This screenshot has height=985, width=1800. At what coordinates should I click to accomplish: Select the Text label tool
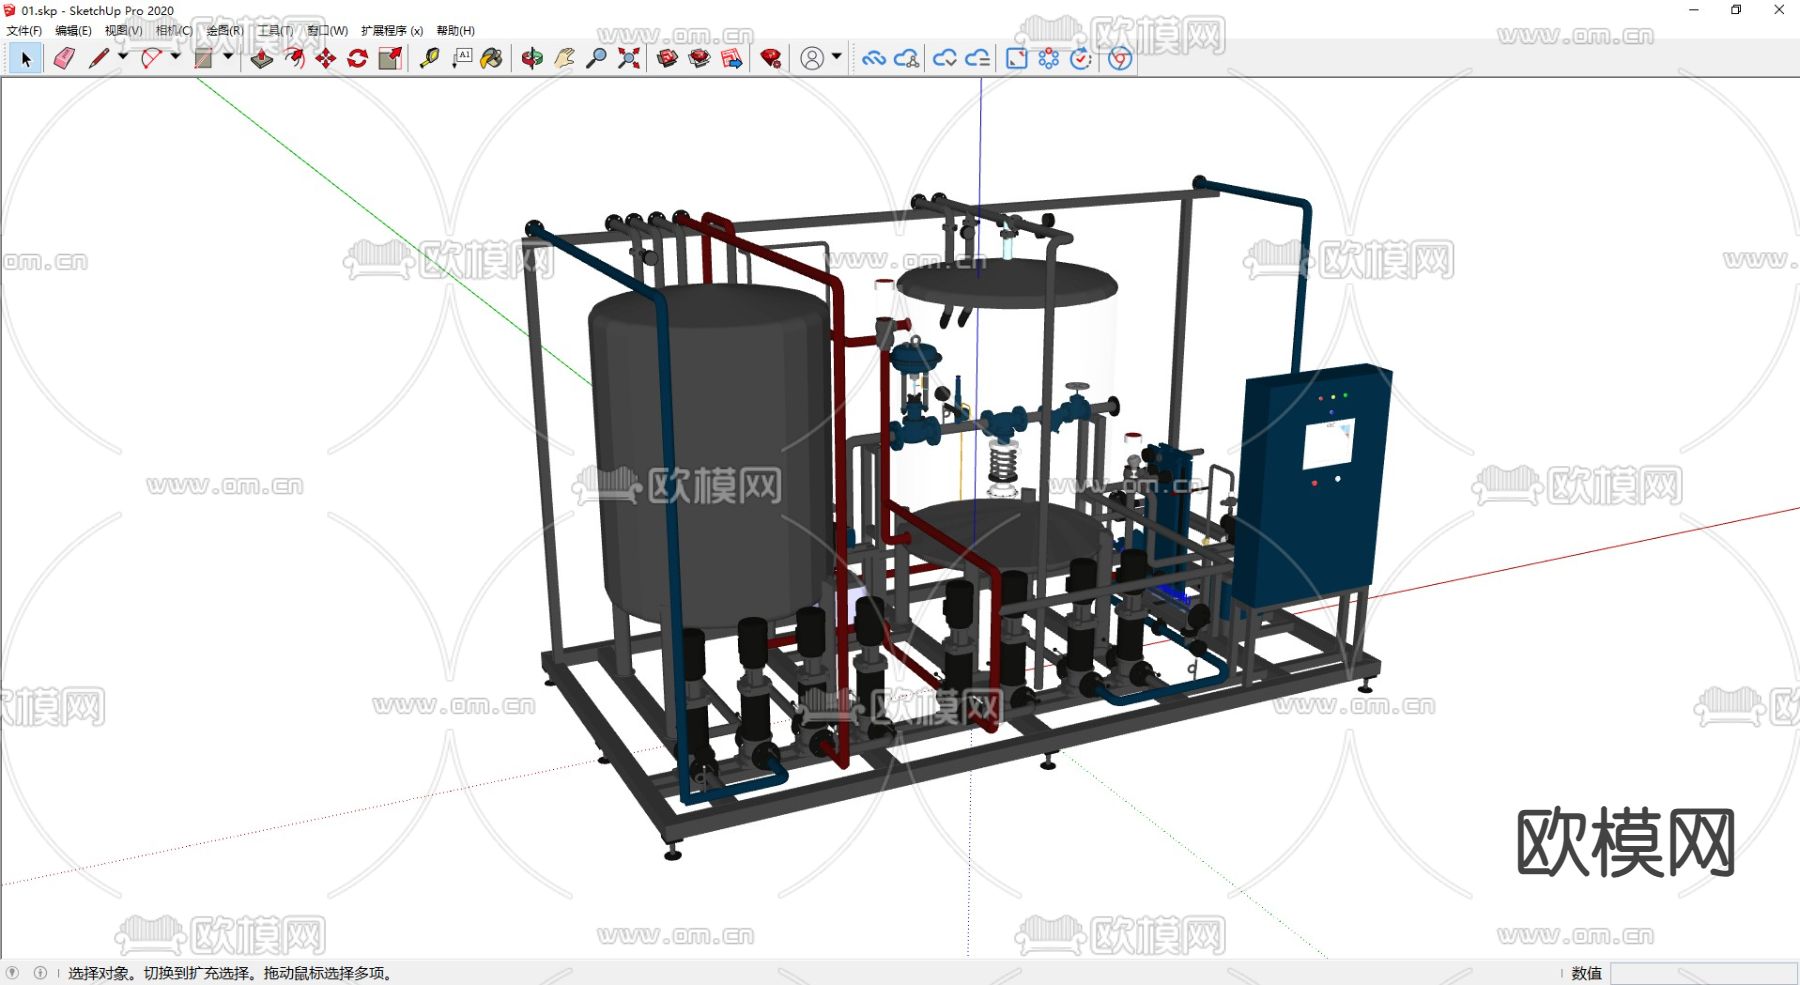click(x=462, y=59)
